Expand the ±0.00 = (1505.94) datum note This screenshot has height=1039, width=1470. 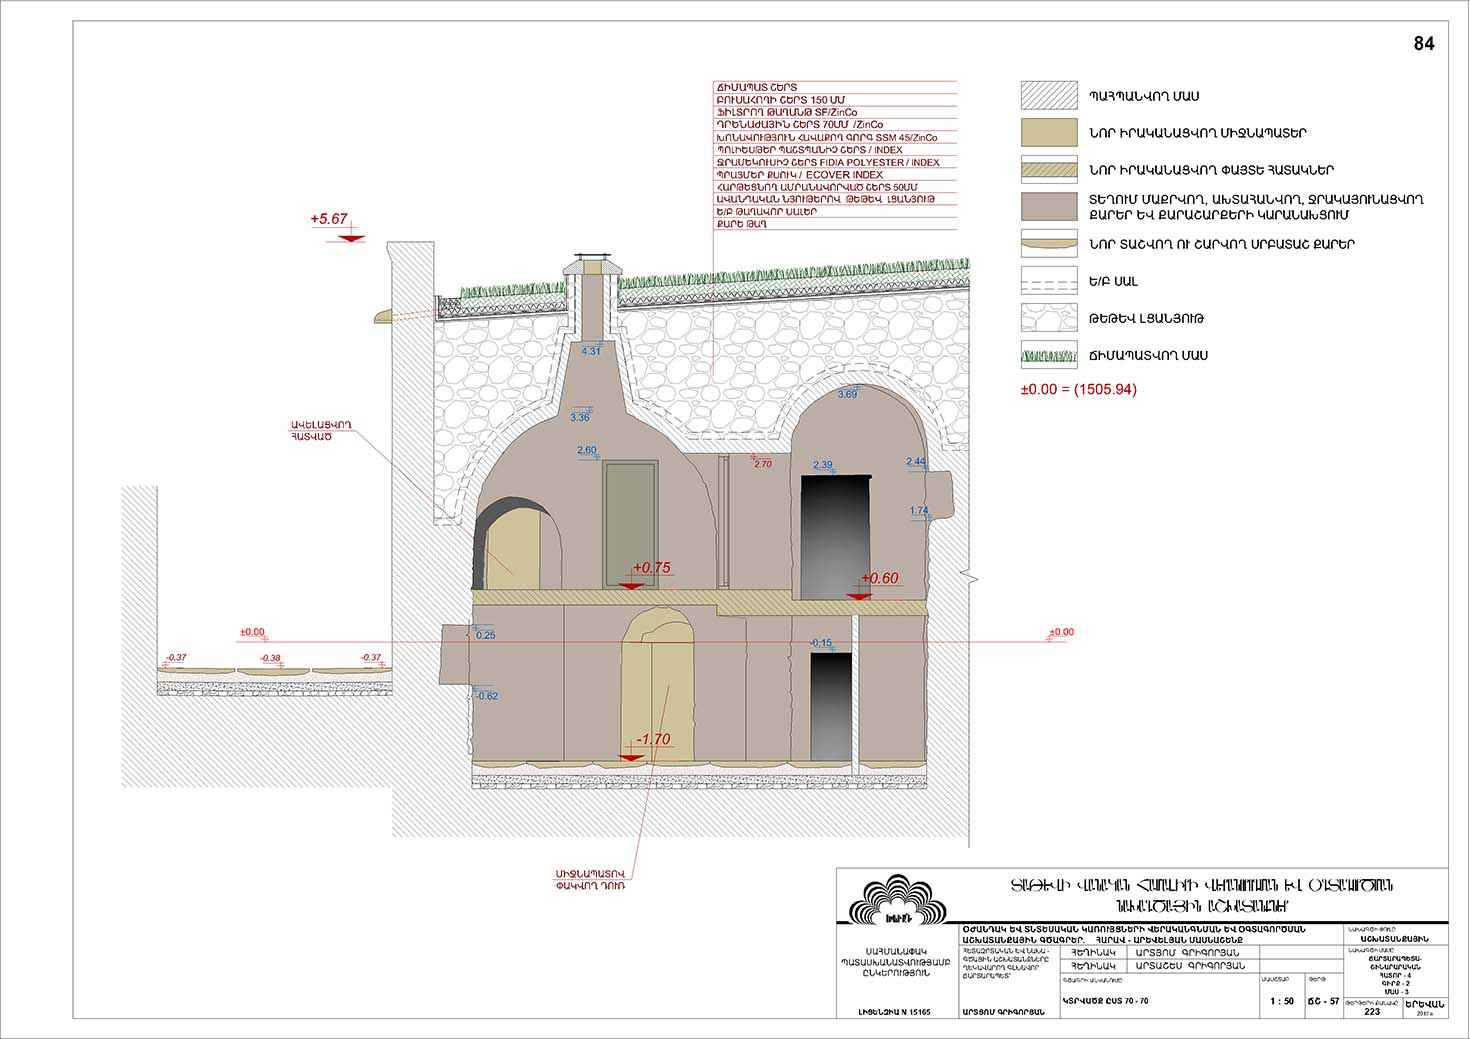click(x=1078, y=388)
